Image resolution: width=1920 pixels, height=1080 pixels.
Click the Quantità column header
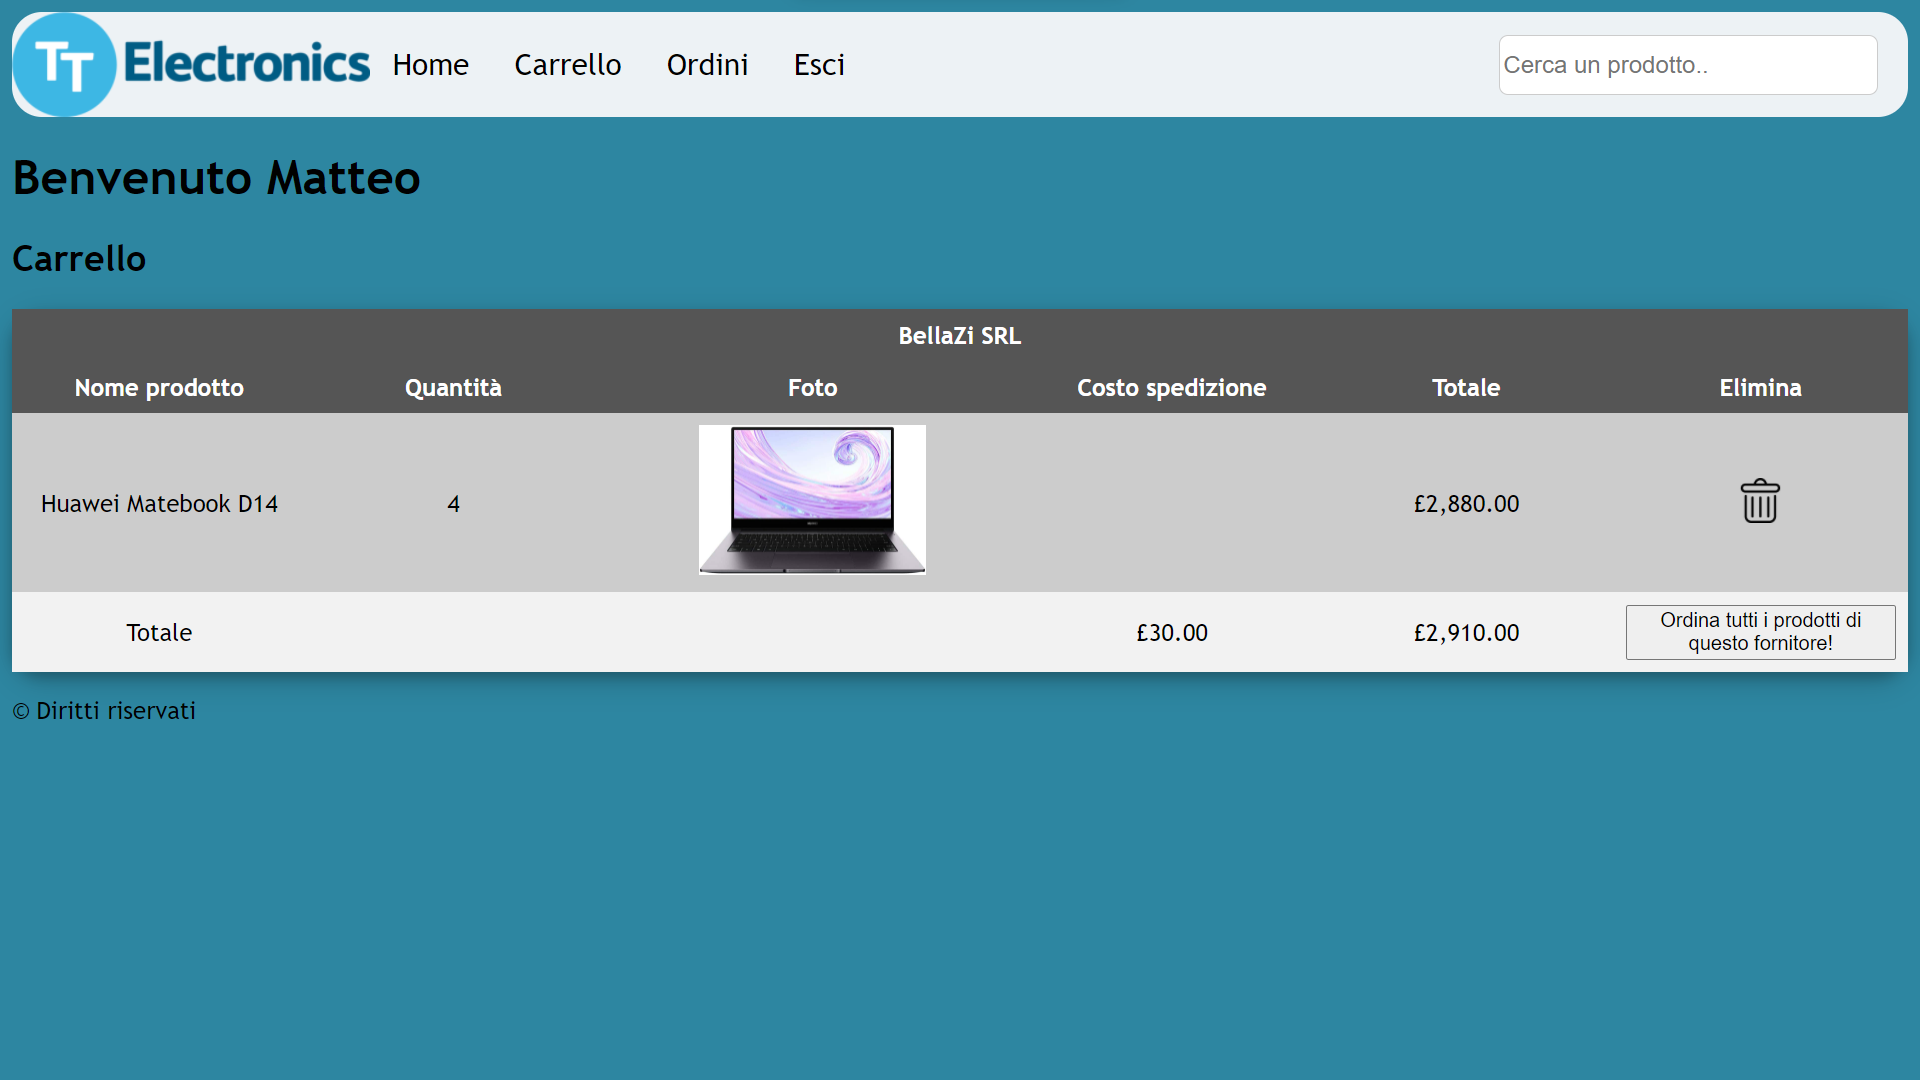453,388
